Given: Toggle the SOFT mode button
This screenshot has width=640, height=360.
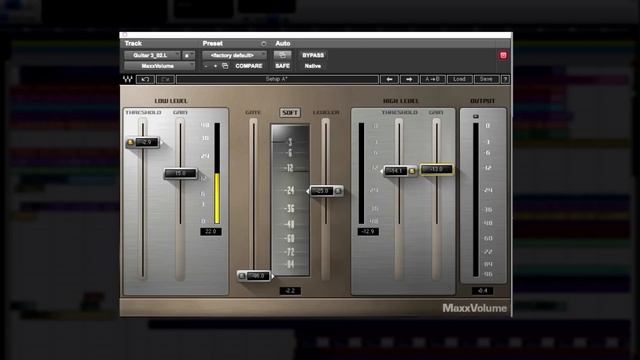Looking at the screenshot, I should pos(290,113).
